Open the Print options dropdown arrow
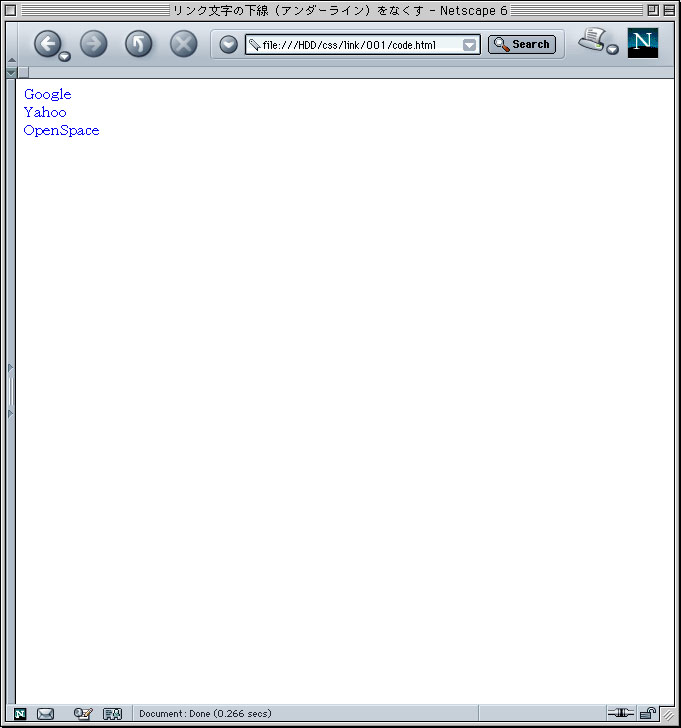 point(613,49)
